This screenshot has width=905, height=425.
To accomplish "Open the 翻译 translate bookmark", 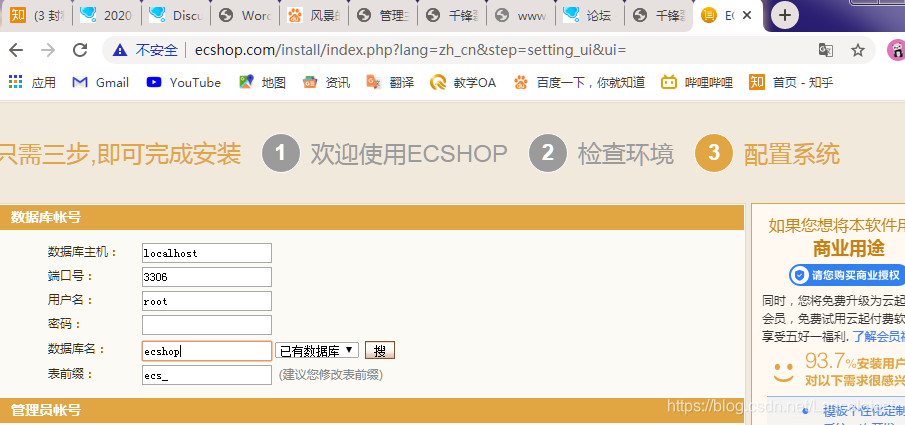I will click(390, 83).
